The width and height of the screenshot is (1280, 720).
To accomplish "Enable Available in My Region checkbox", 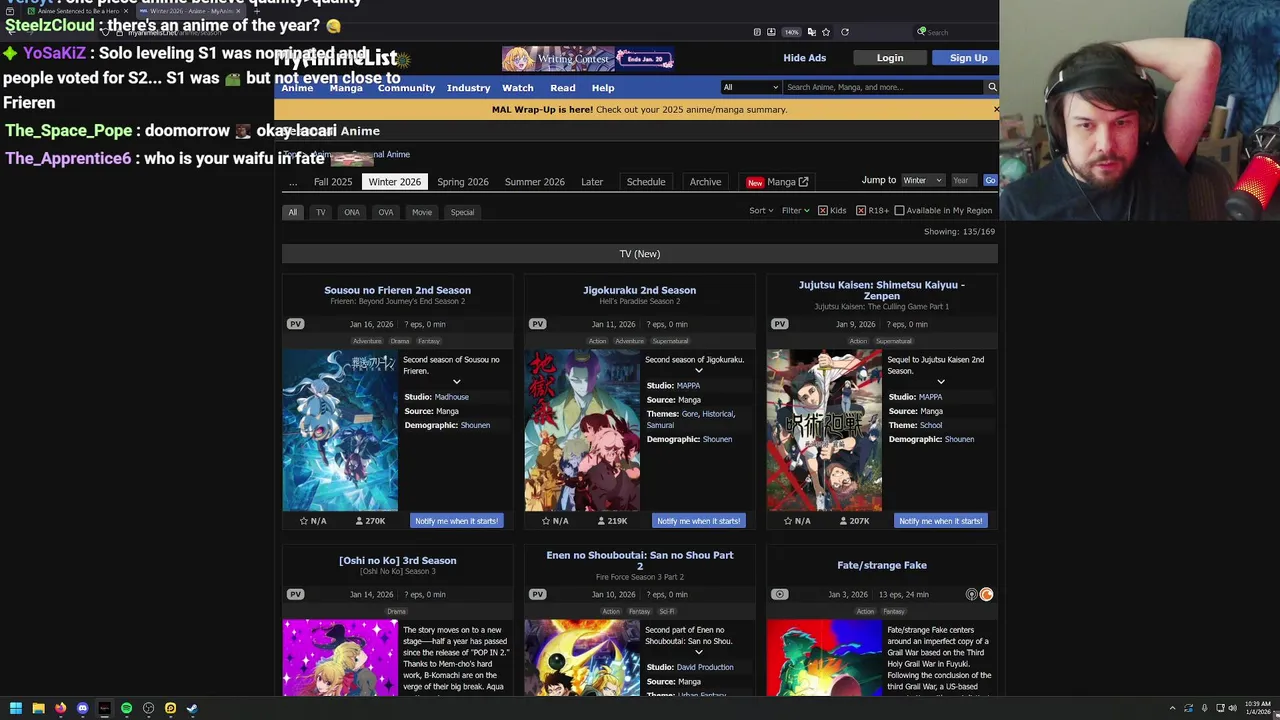I will tap(899, 210).
